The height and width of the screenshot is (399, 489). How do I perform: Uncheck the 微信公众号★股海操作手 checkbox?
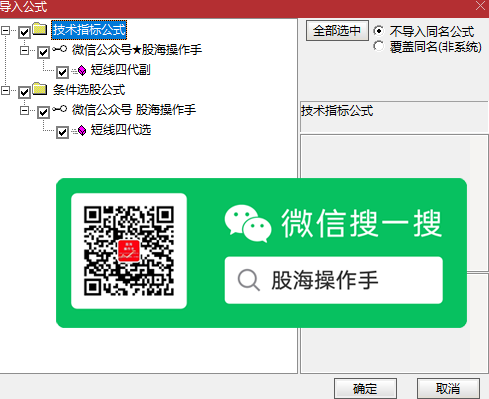click(43, 52)
